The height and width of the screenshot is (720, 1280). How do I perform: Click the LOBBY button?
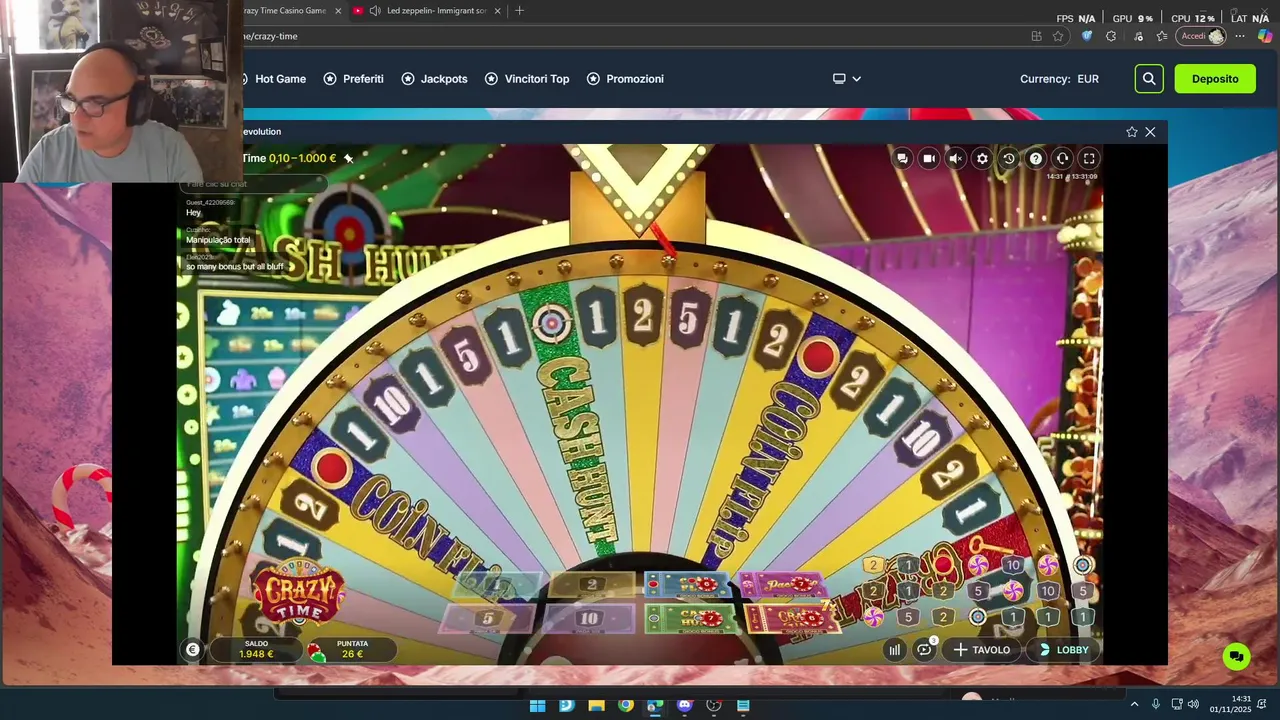point(1063,650)
